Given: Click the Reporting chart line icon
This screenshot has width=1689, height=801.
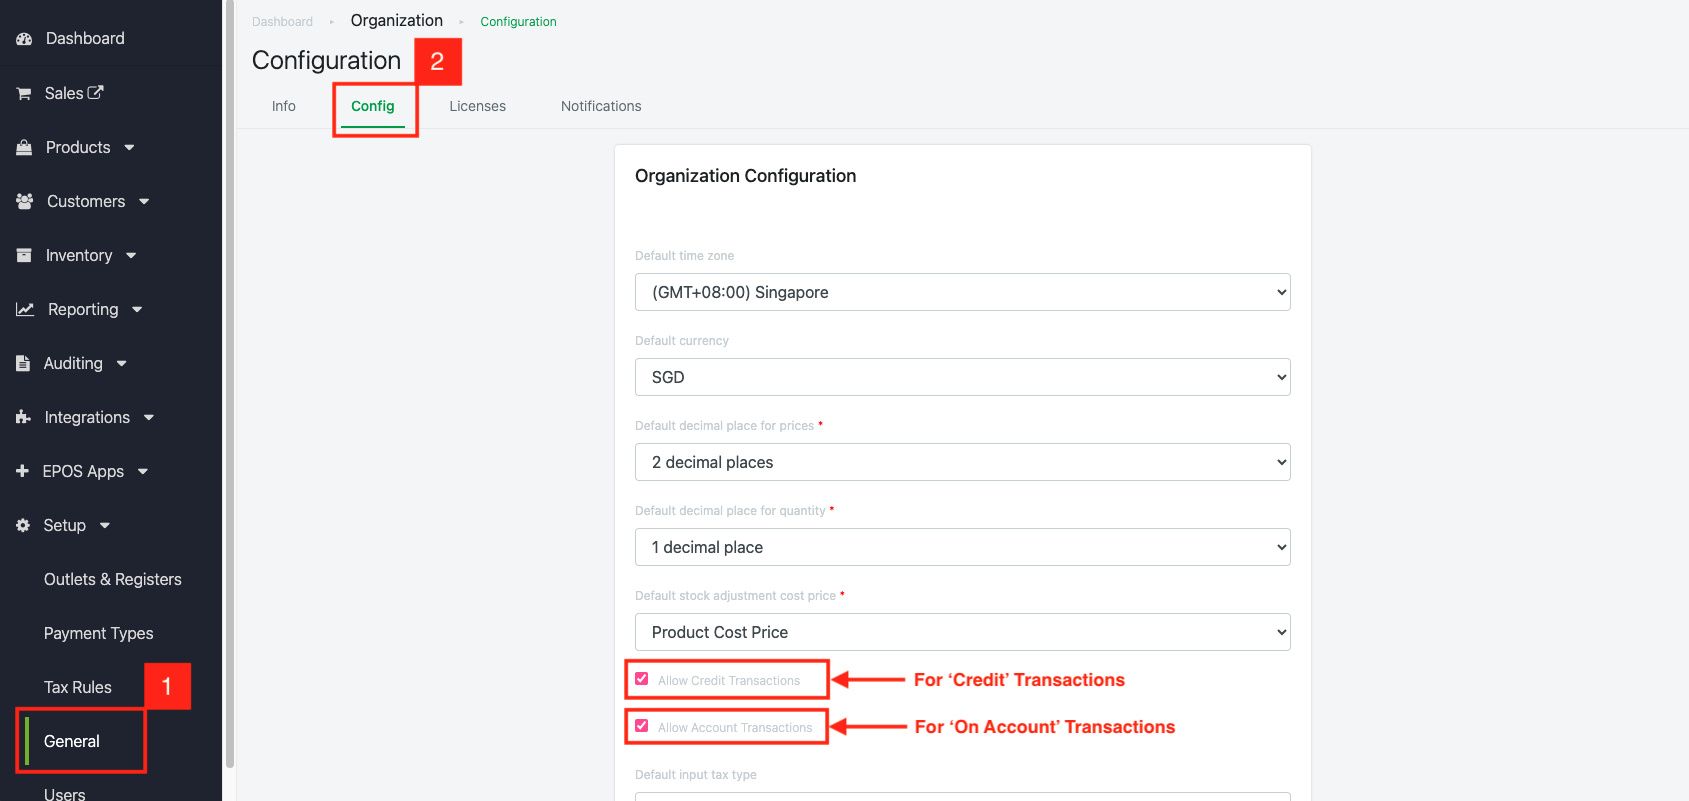Looking at the screenshot, I should (25, 309).
